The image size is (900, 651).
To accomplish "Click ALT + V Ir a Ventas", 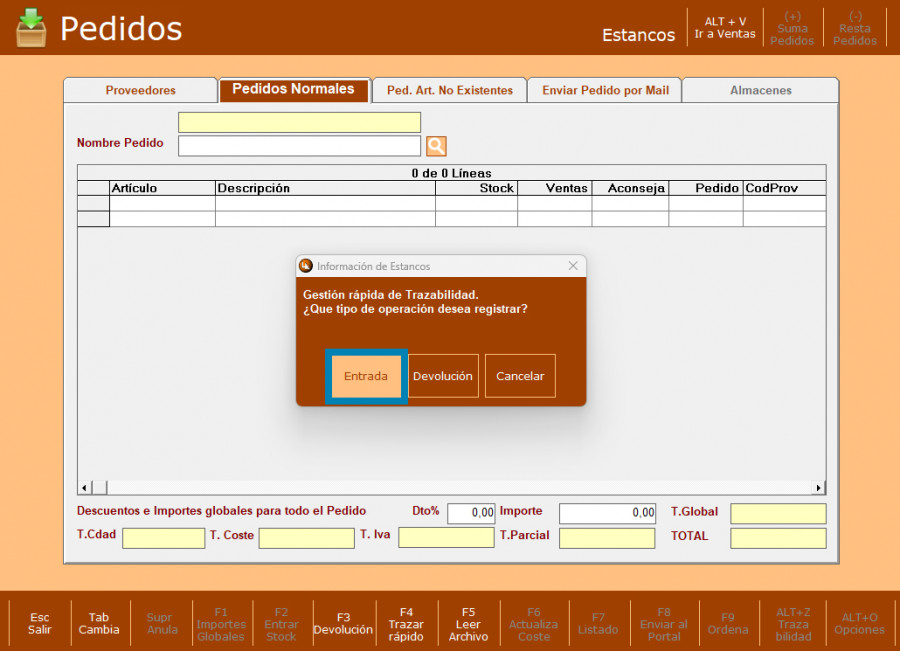I will (x=725, y=28).
